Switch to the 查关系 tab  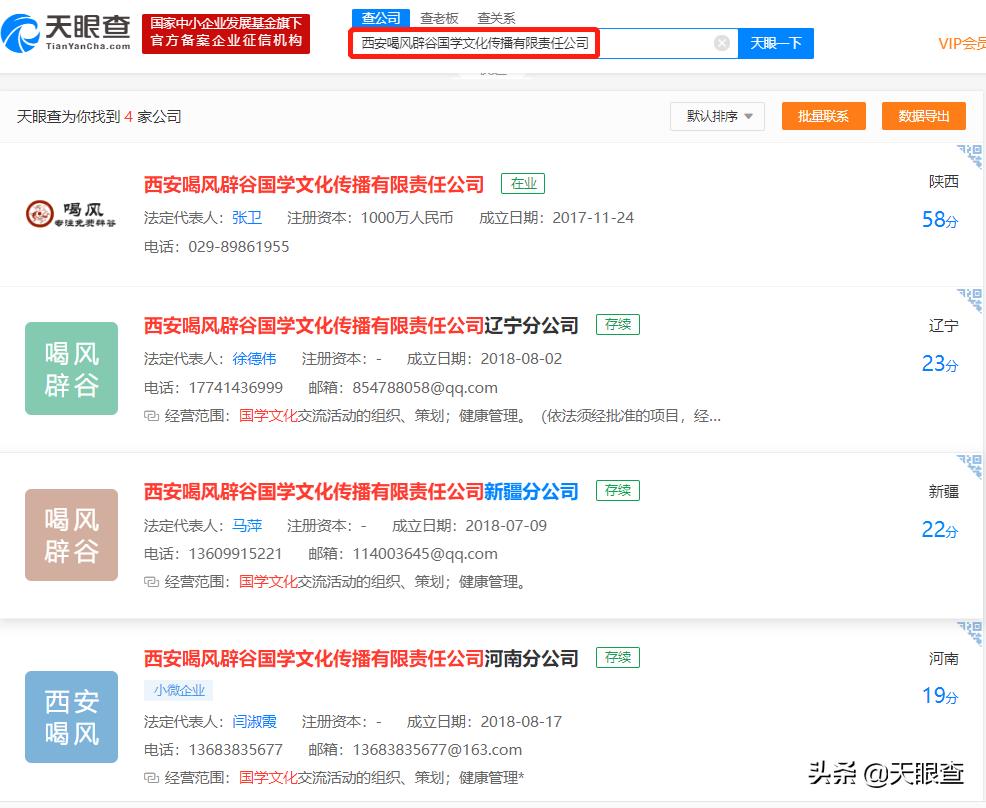point(496,18)
